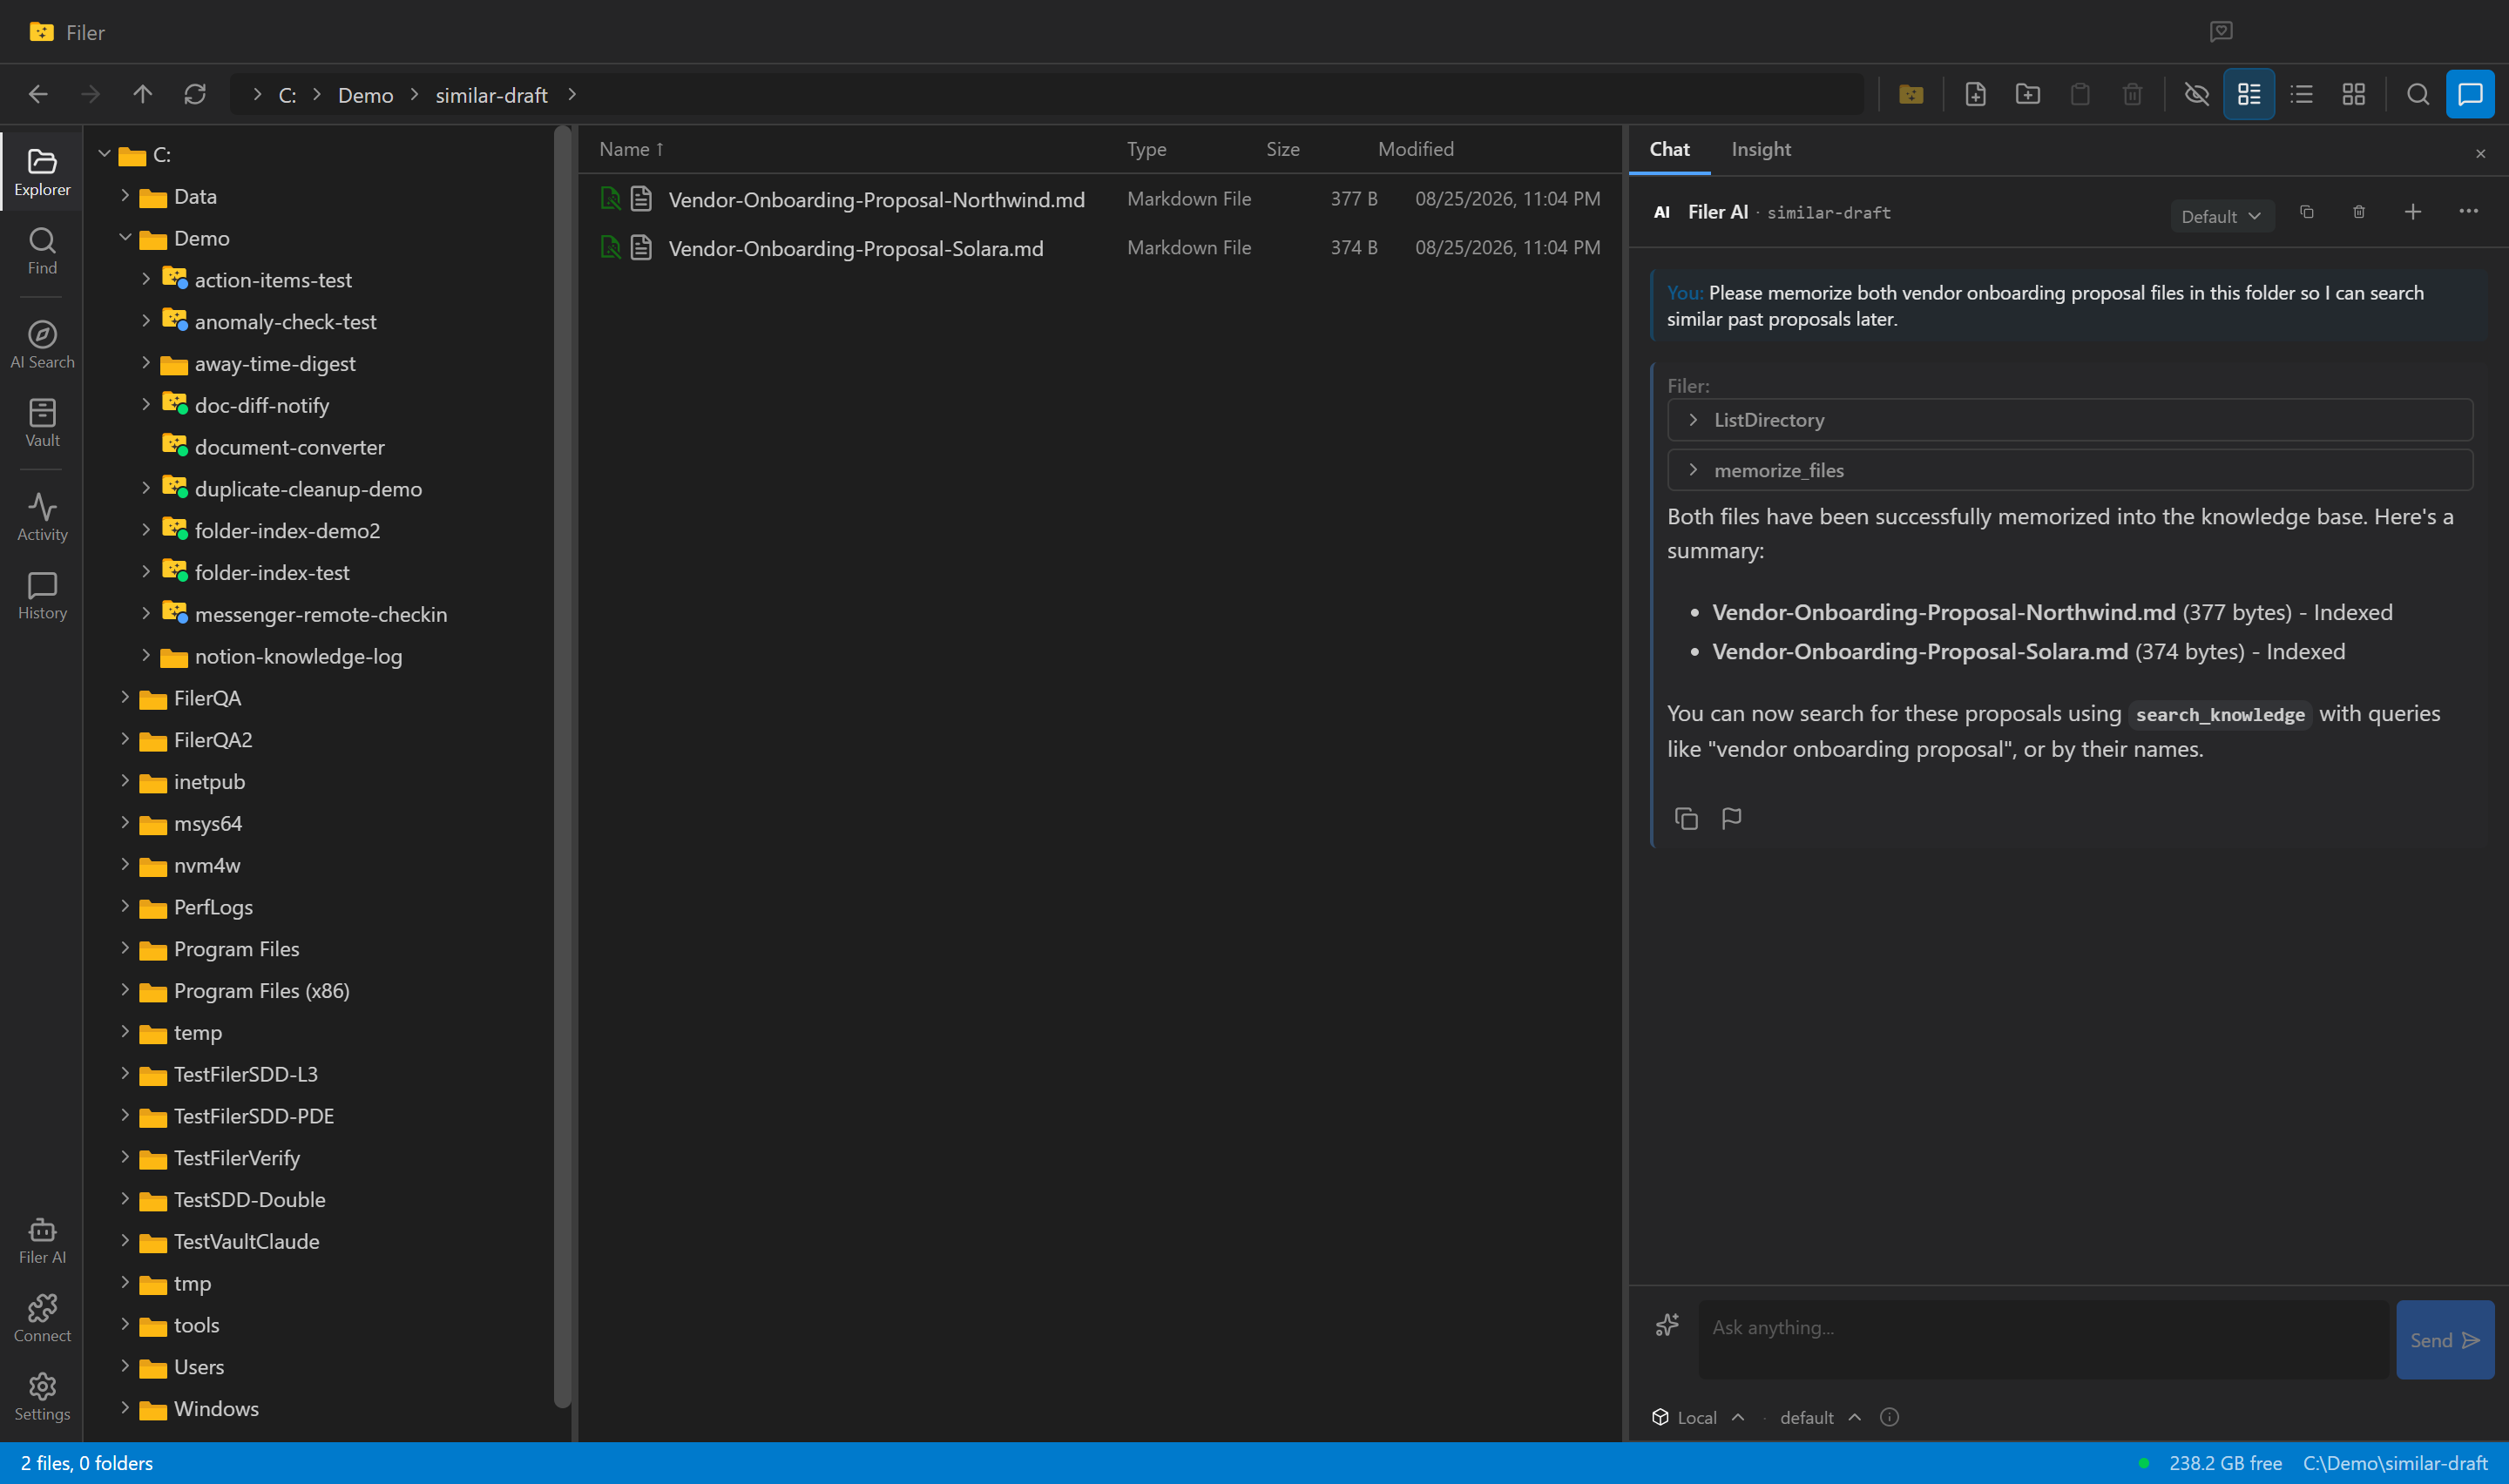The width and height of the screenshot is (2509, 1484).
Task: Open the Vault sidebar panel
Action: [42, 423]
